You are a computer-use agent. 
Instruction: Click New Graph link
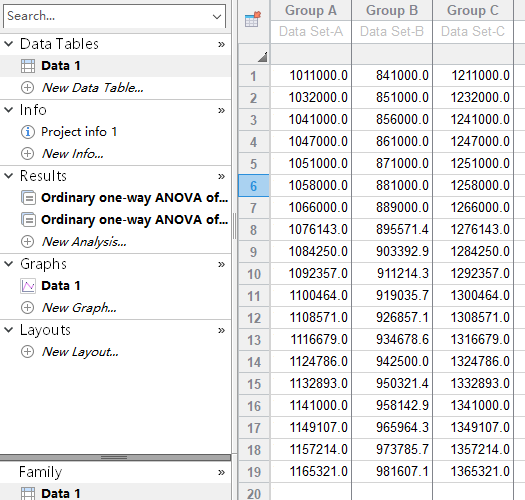tap(79, 308)
